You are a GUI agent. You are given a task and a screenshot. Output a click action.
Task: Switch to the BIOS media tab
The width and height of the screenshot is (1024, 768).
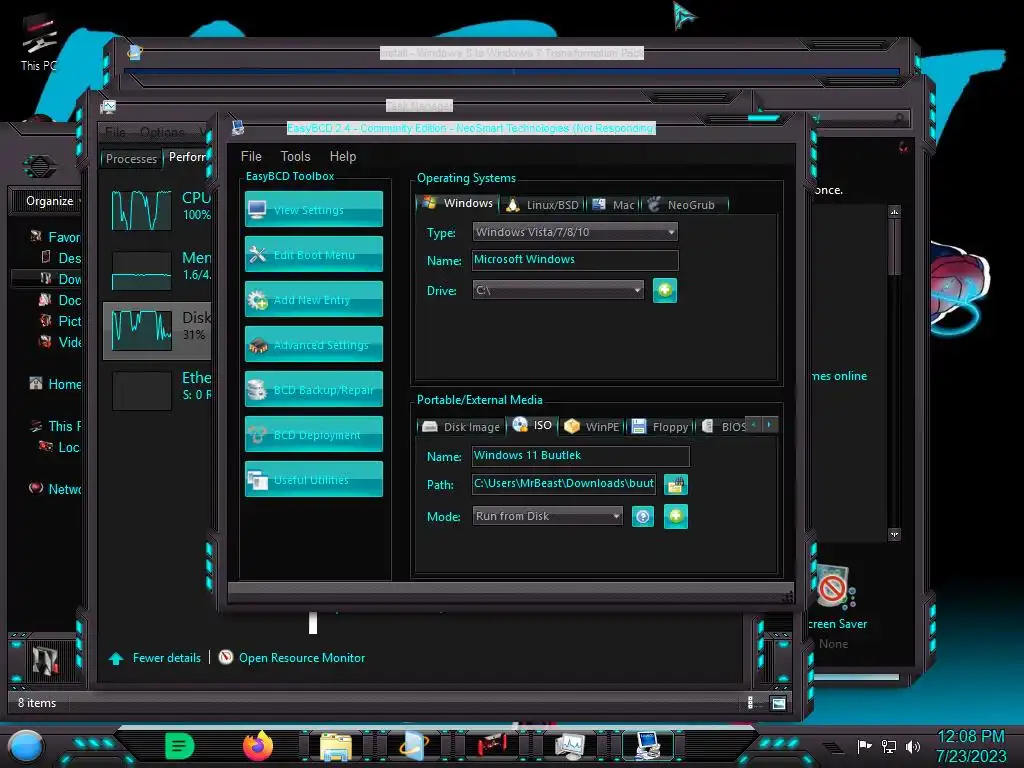click(724, 426)
